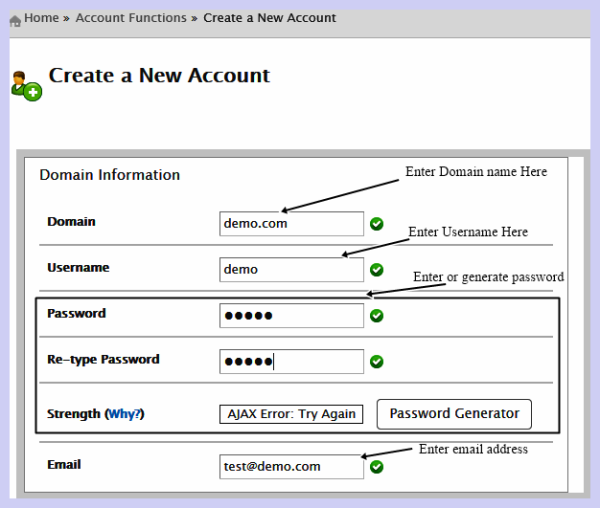Click the Domain Information section title

click(x=110, y=175)
